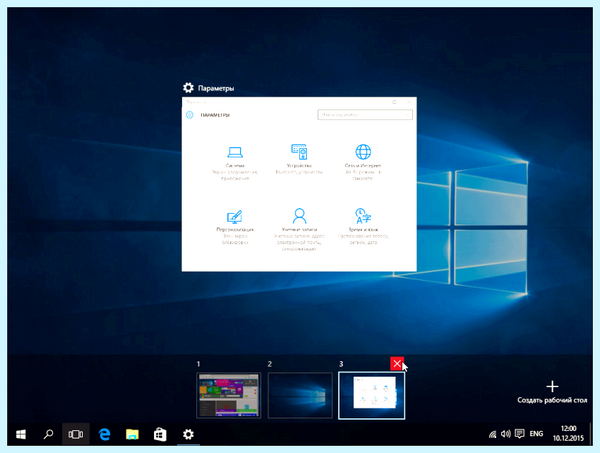Open Settings gear on taskbar
Viewport: 600px width, 453px height.
click(188, 434)
